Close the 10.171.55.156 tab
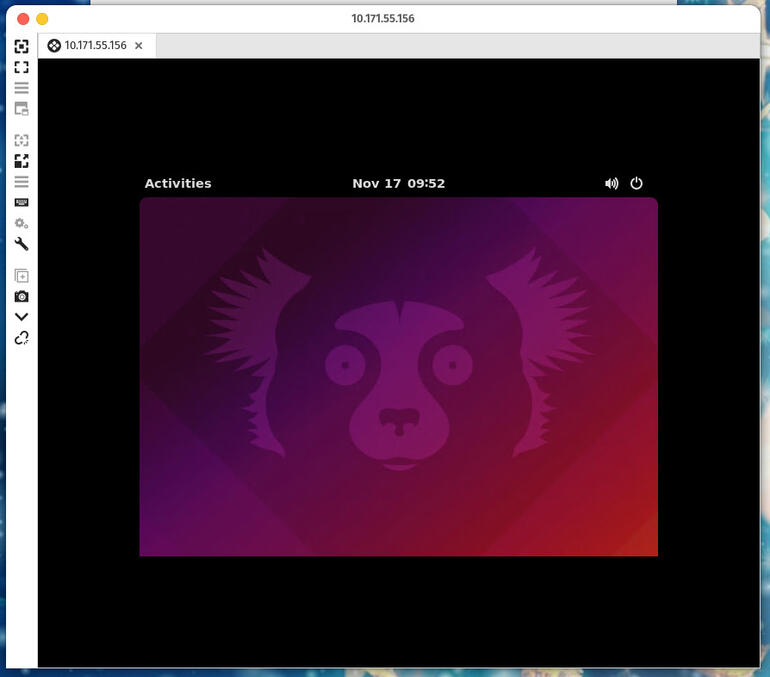Screen dimensions: 770x677 click(x=138, y=46)
